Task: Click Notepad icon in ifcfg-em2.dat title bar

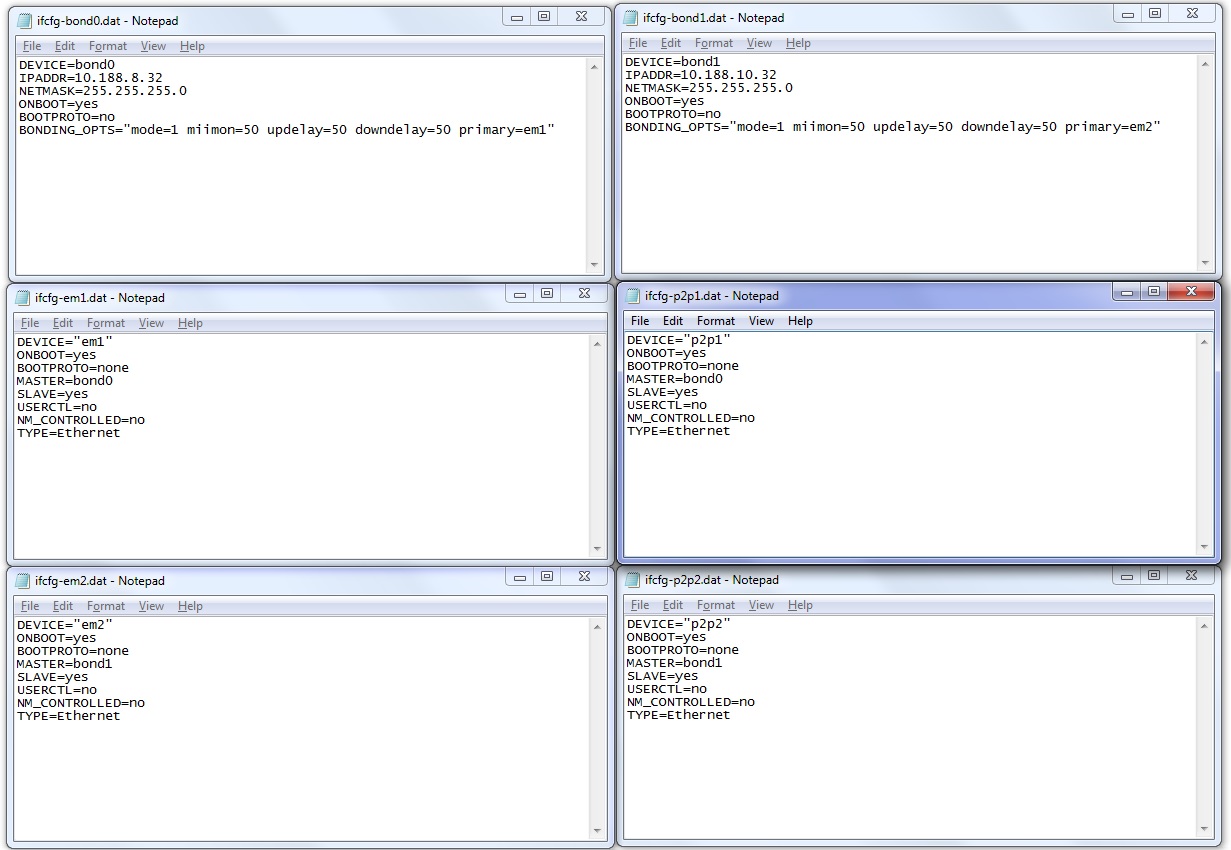Action: [x=23, y=581]
